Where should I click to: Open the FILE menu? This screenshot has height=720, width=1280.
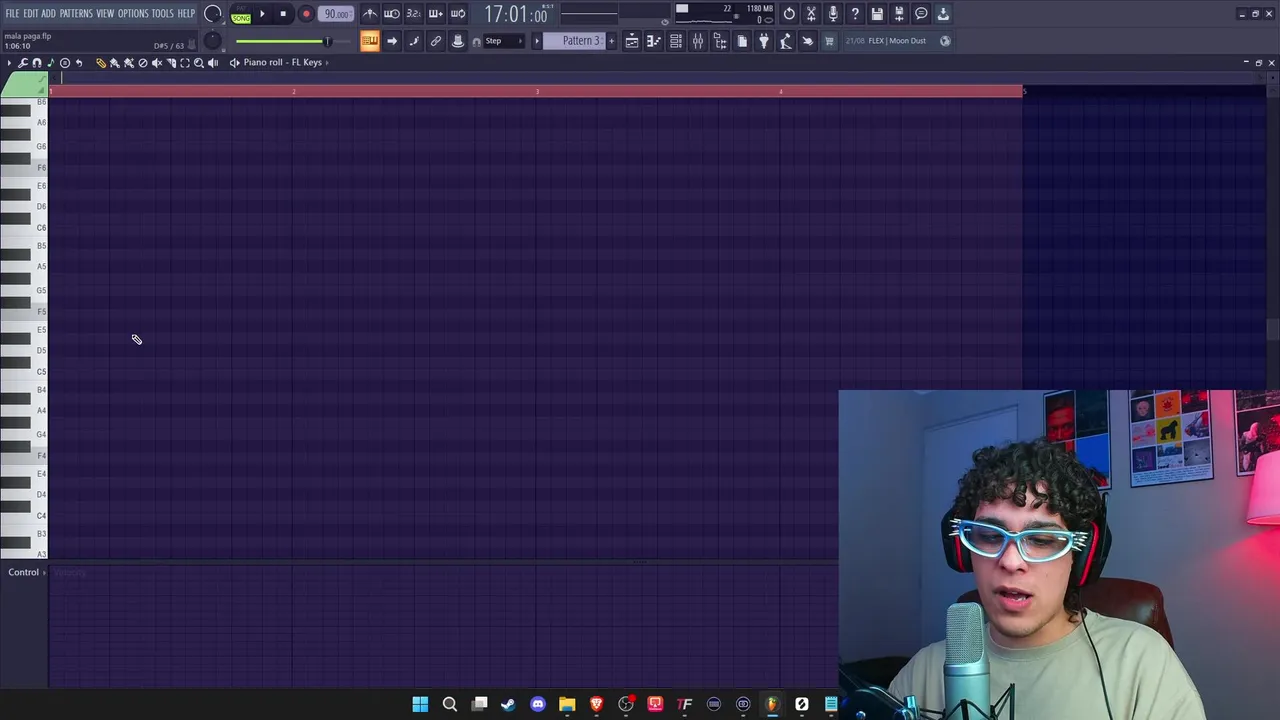coord(13,14)
